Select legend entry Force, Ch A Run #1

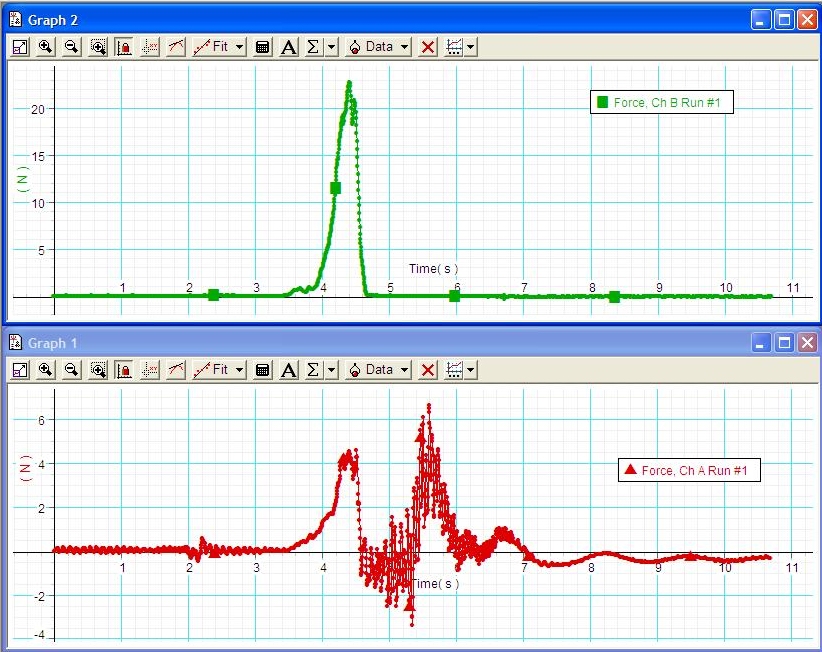689,470
